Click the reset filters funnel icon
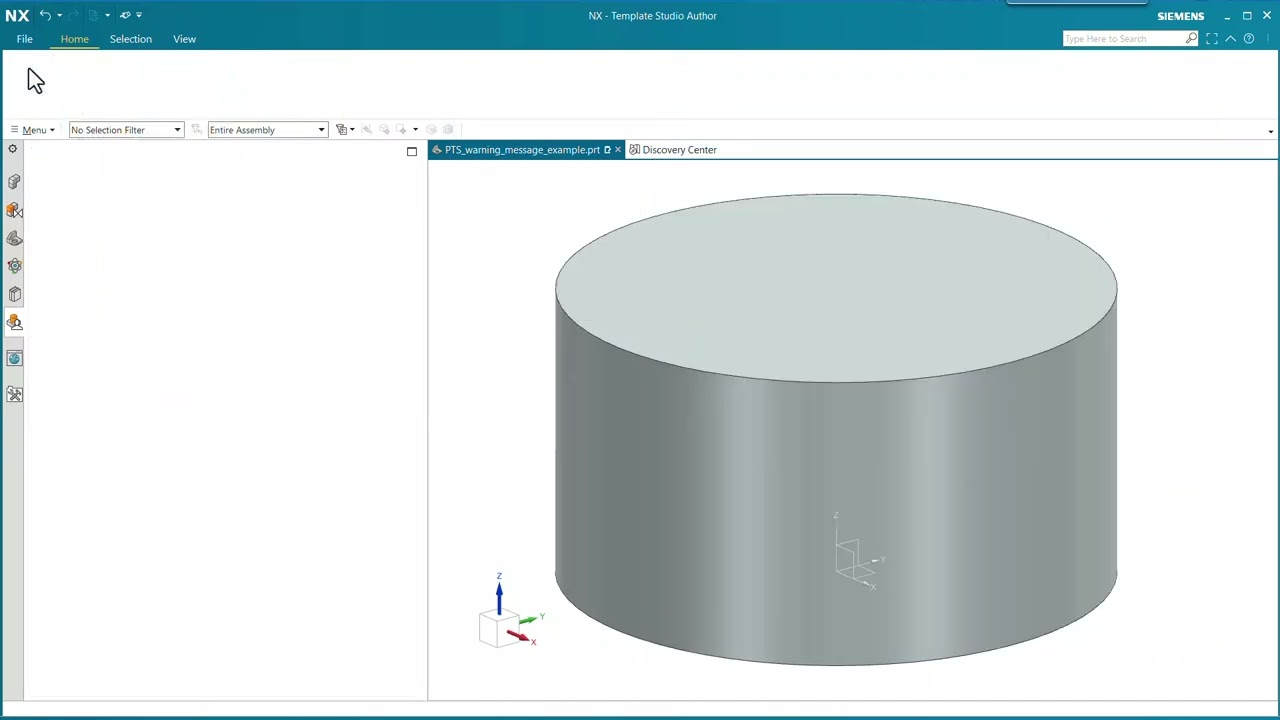This screenshot has height=720, width=1280. [196, 129]
